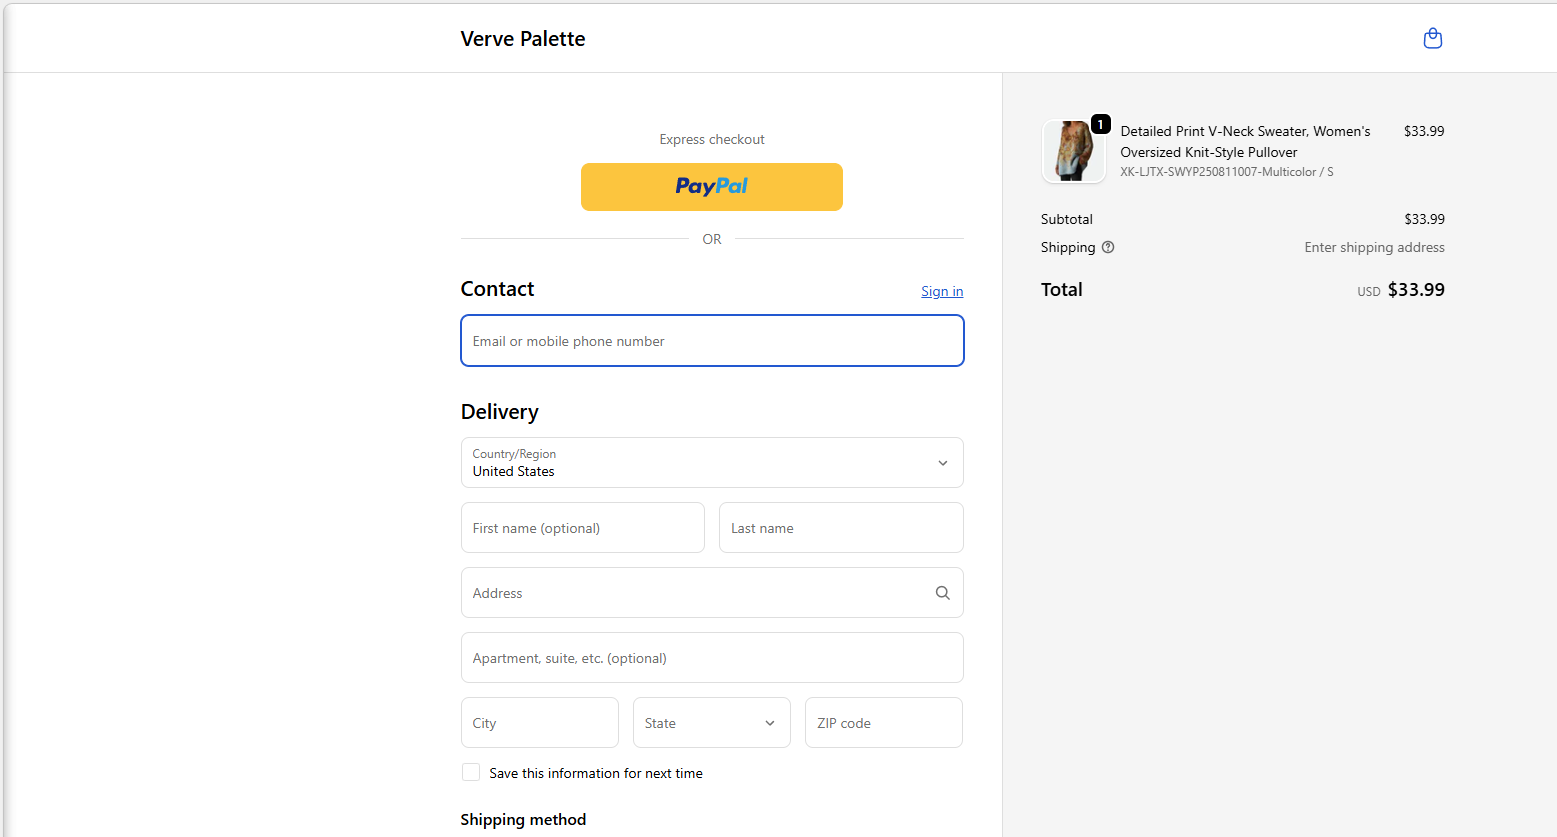
Task: Click the First name (optional) field
Action: point(582,528)
